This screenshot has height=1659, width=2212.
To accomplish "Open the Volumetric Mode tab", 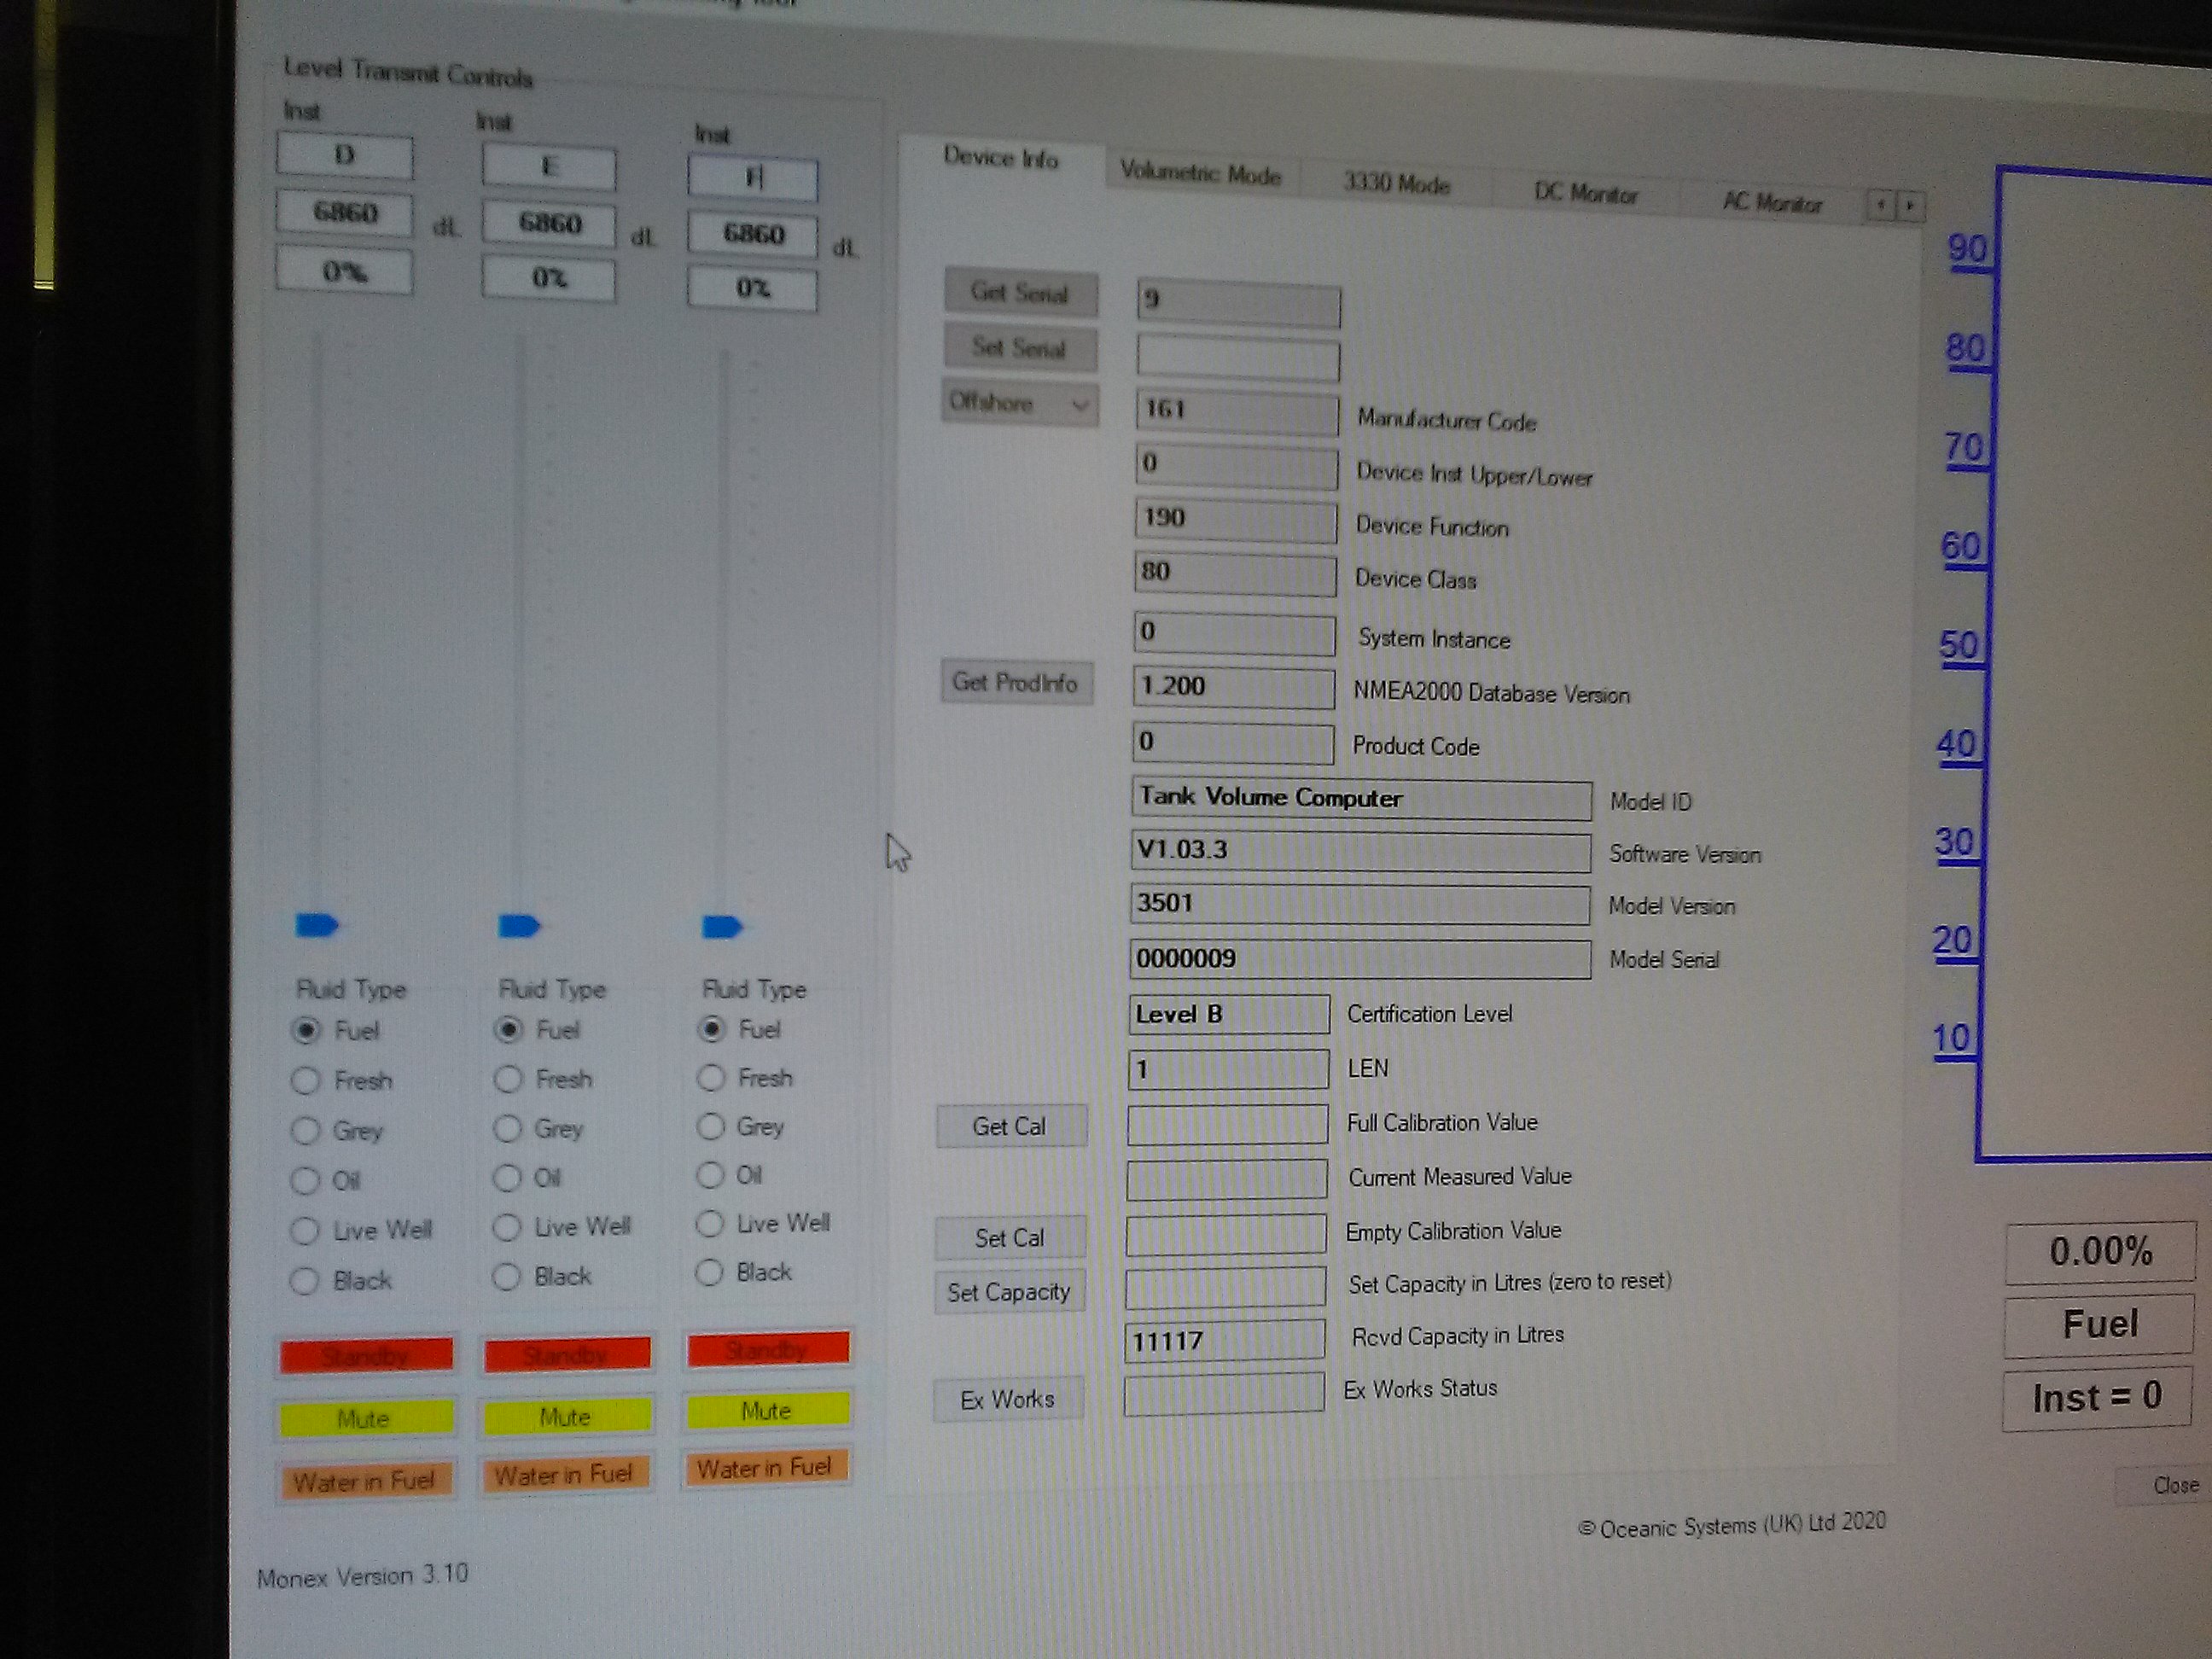I will coord(1200,173).
